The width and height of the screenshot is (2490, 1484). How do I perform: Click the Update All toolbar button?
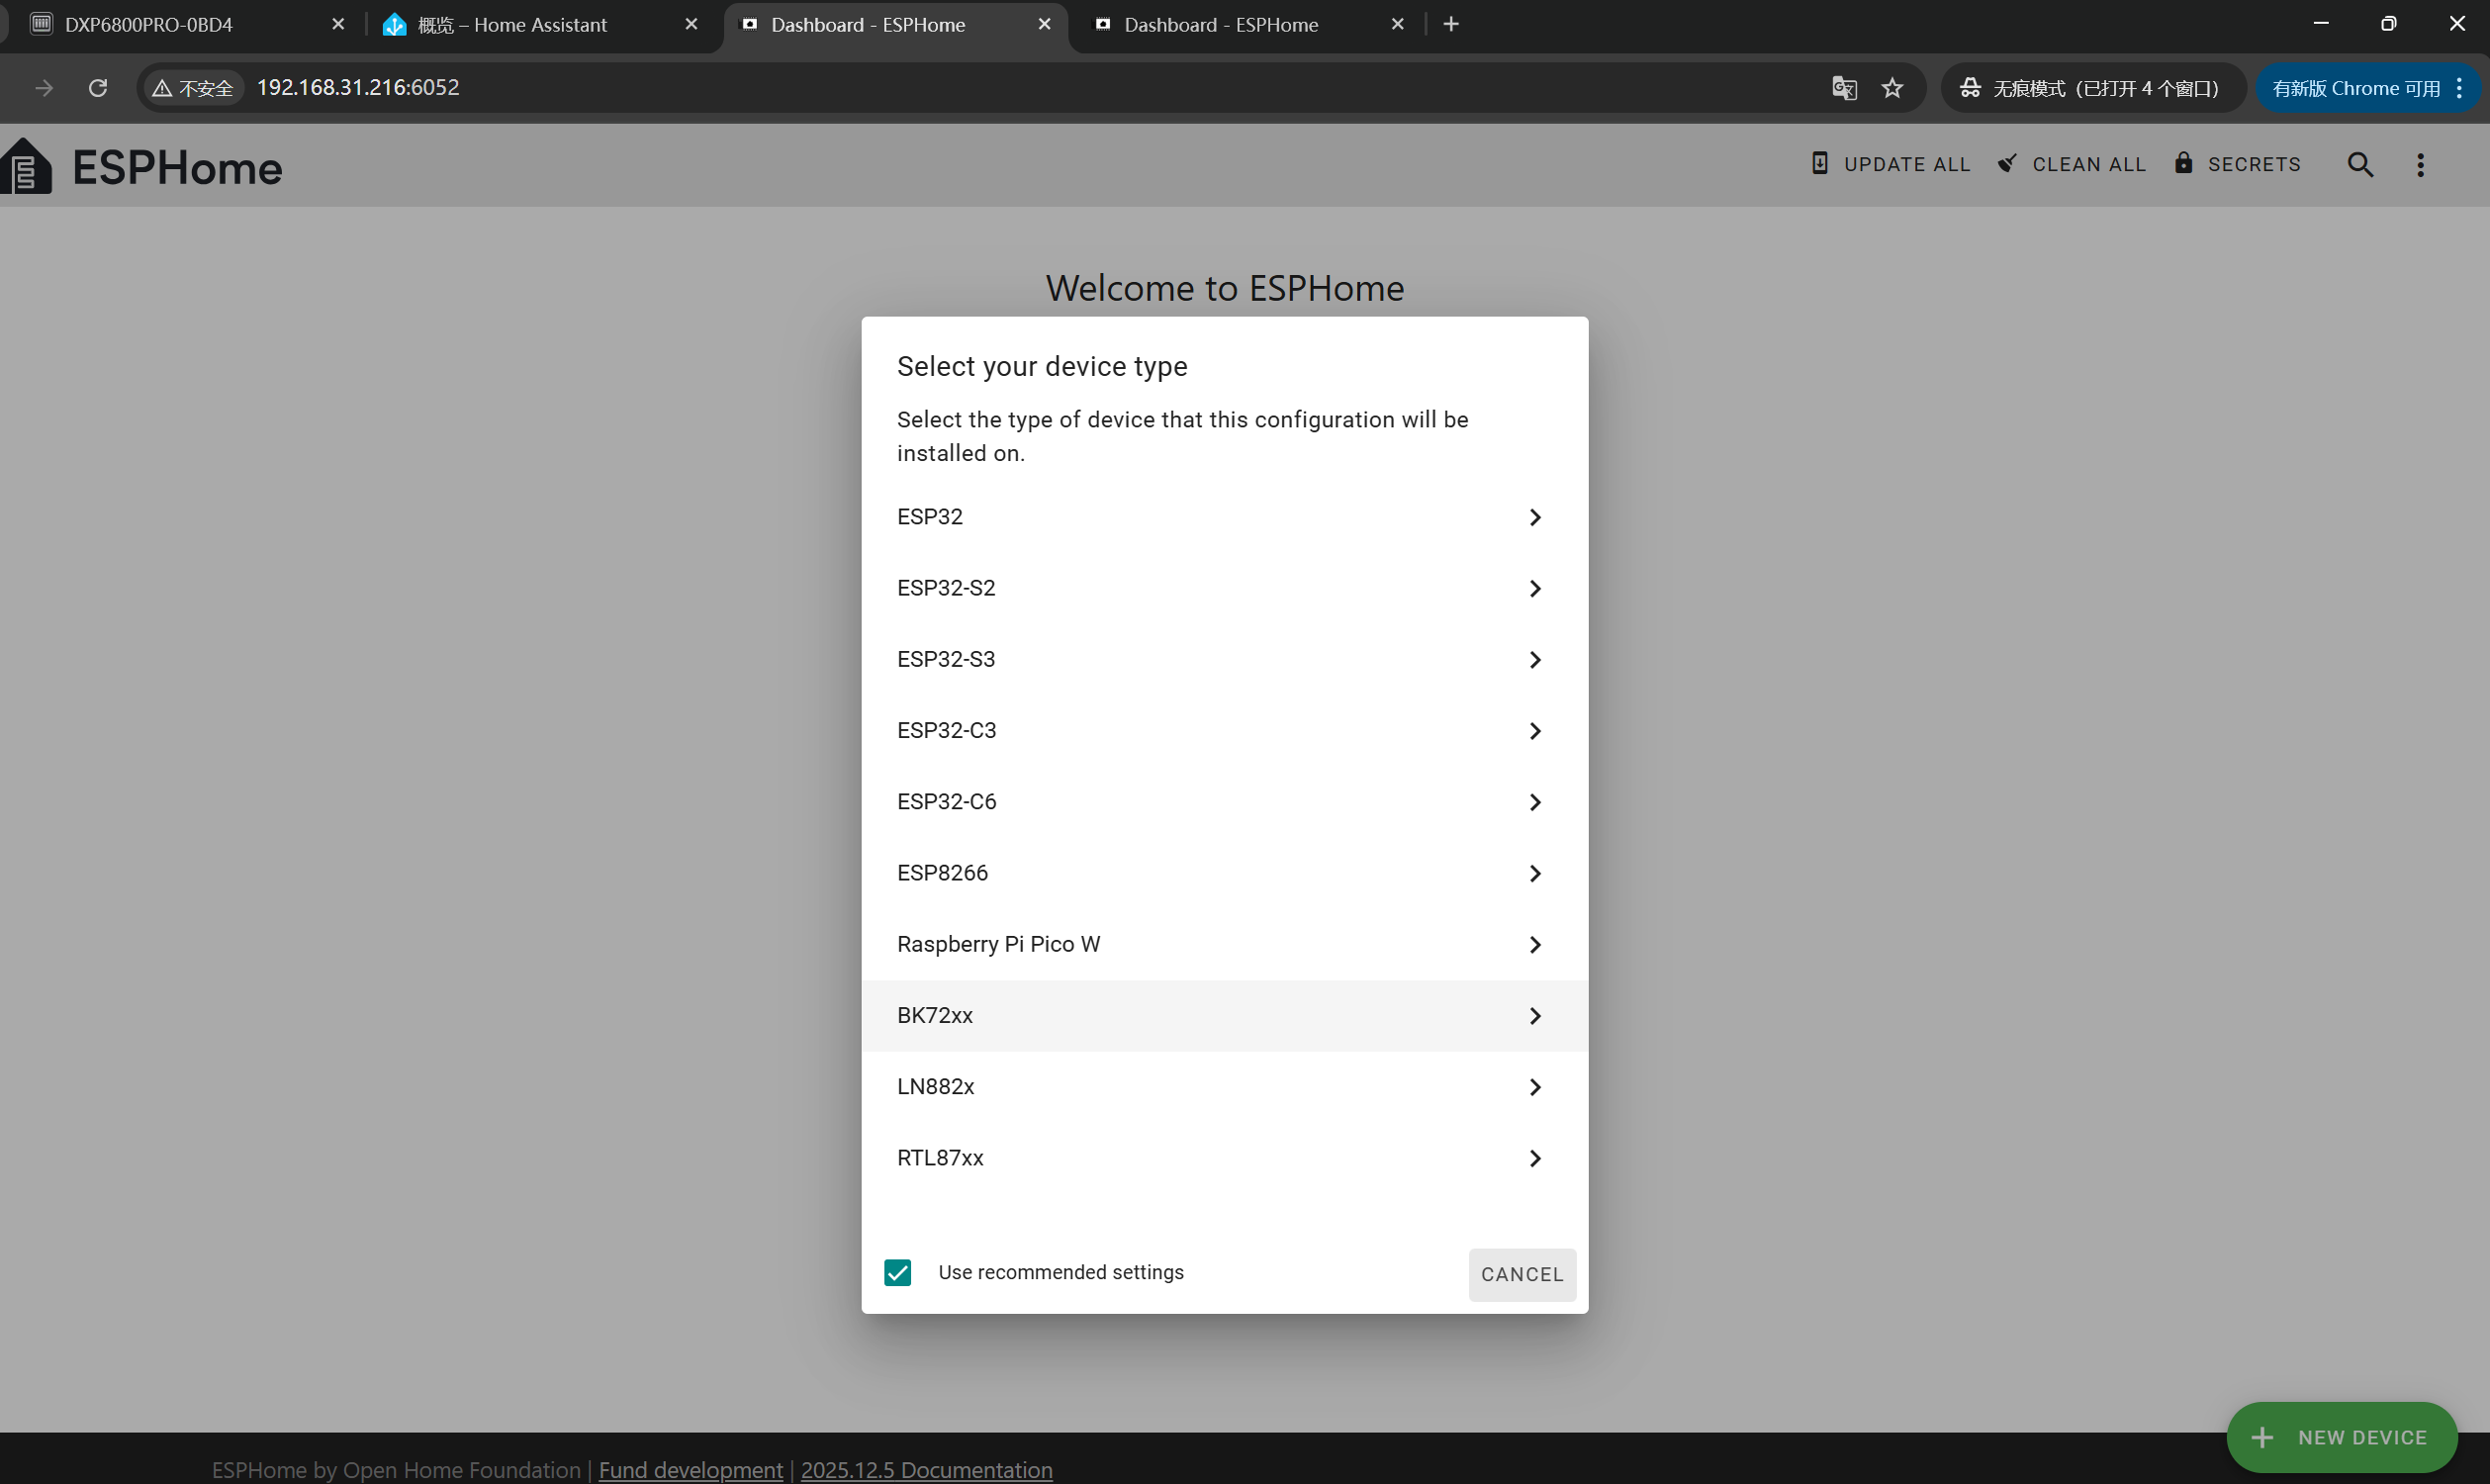click(x=1891, y=165)
